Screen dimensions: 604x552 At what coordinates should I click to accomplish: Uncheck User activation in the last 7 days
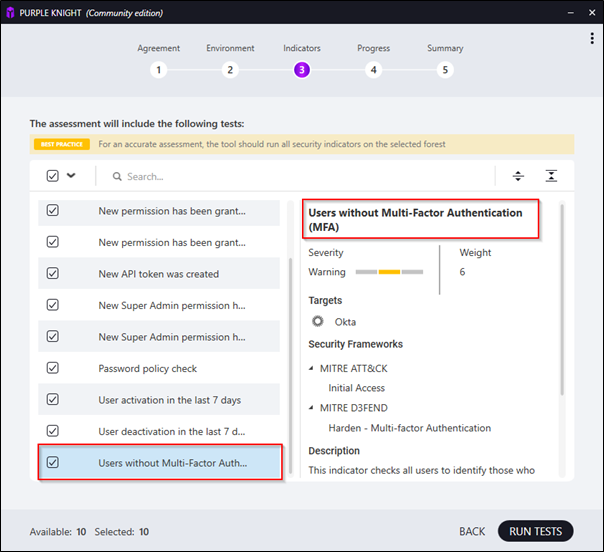(x=52, y=399)
